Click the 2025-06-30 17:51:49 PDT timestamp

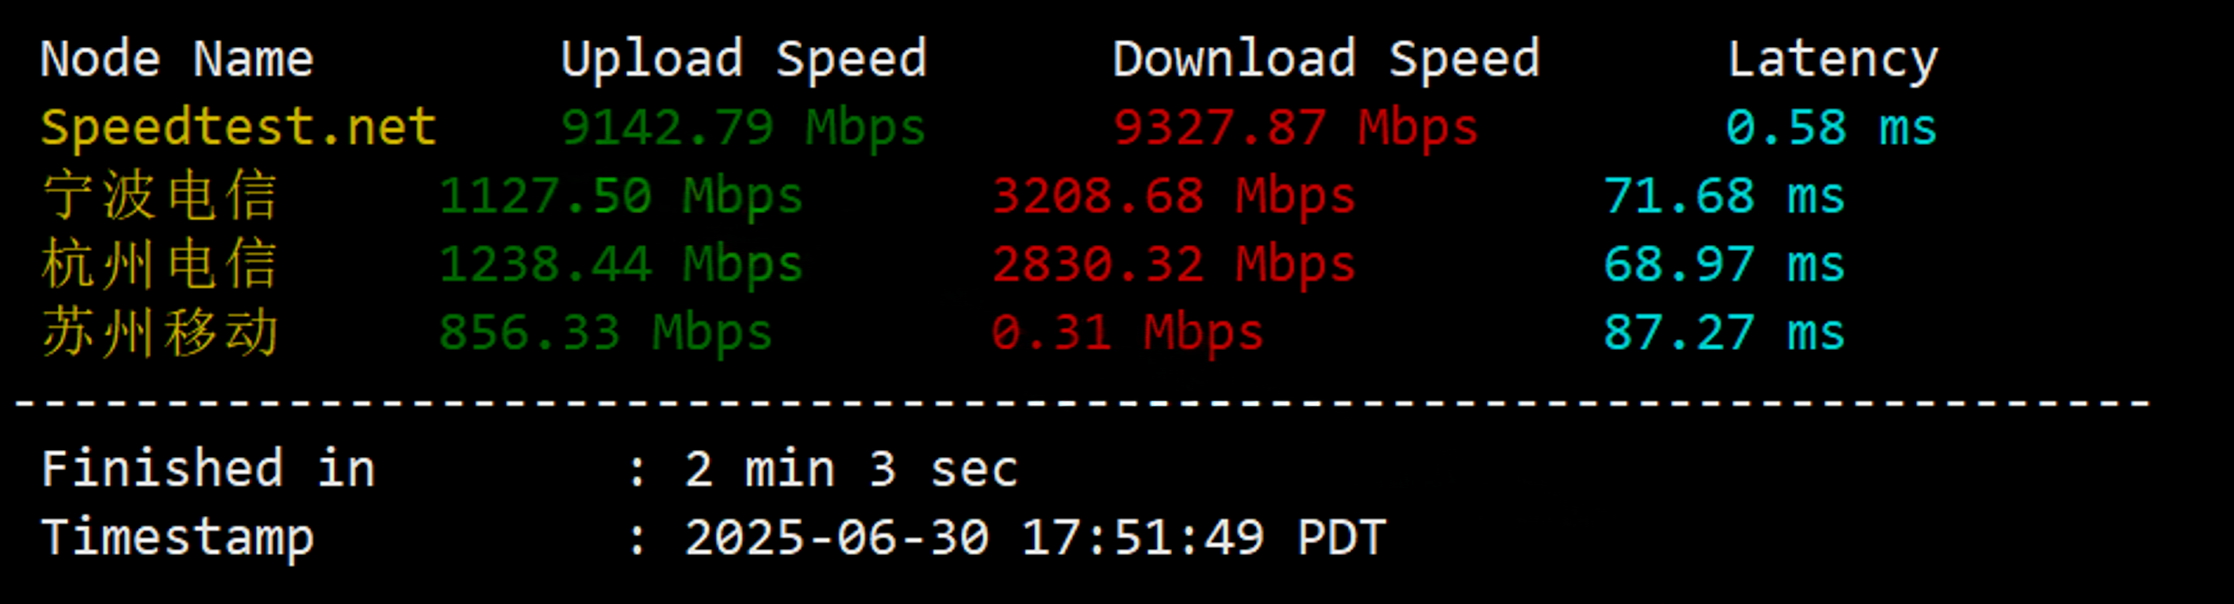(1035, 538)
